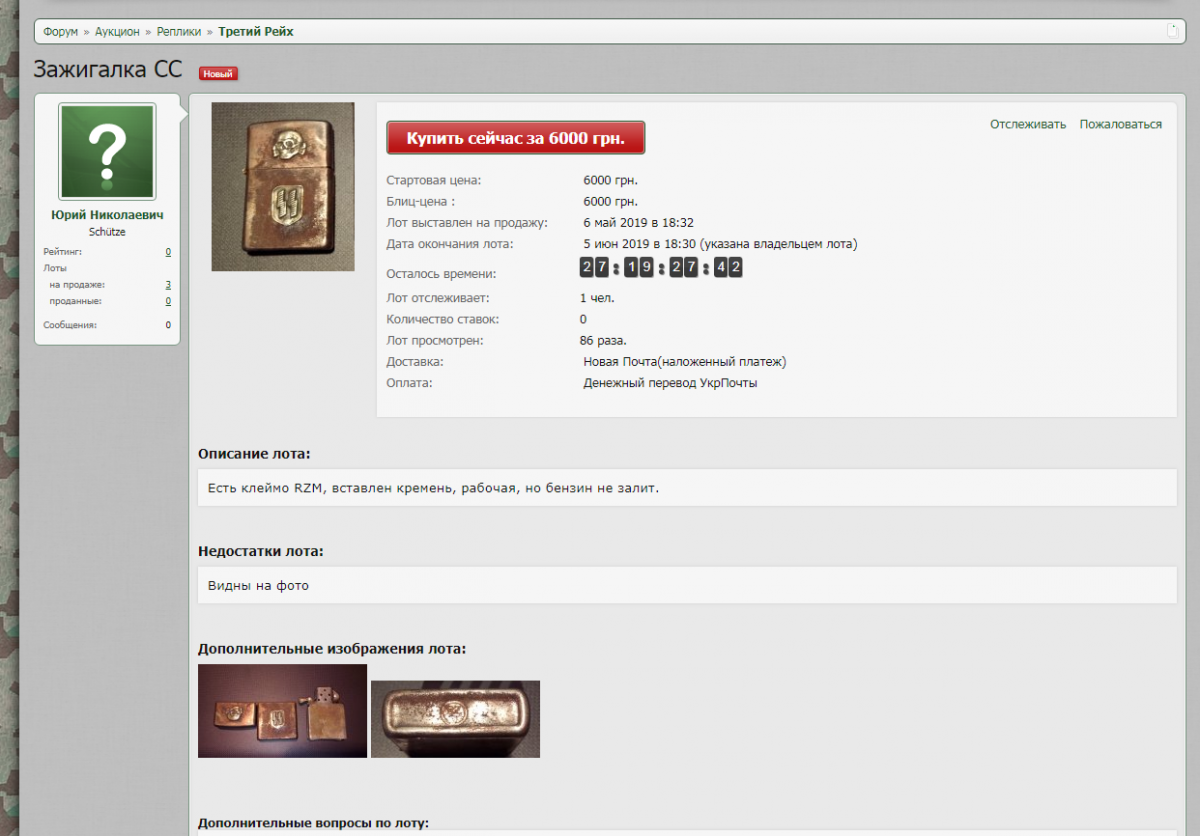Viewport: 1200px width, 836px height.
Task: Click the Отслеживать link
Action: click(1028, 124)
